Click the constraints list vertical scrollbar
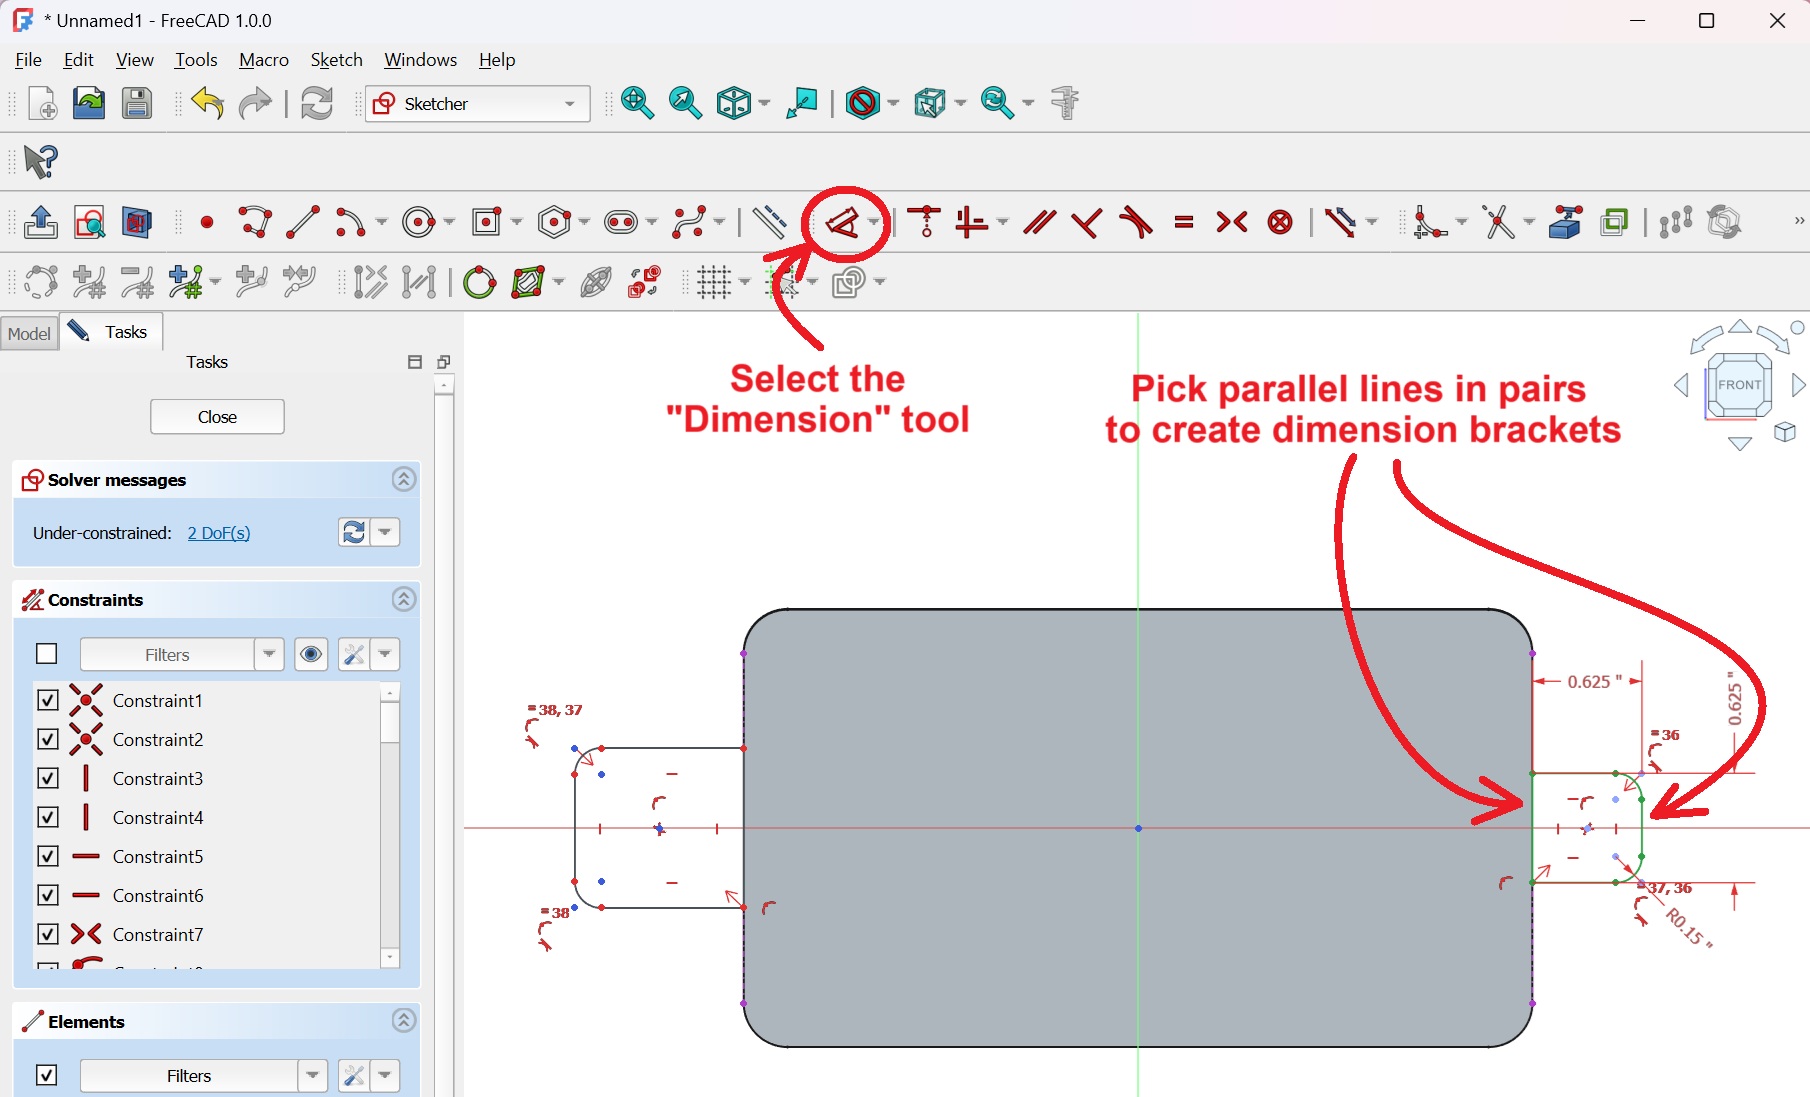Image resolution: width=1810 pixels, height=1097 pixels. pyautogui.click(x=390, y=820)
